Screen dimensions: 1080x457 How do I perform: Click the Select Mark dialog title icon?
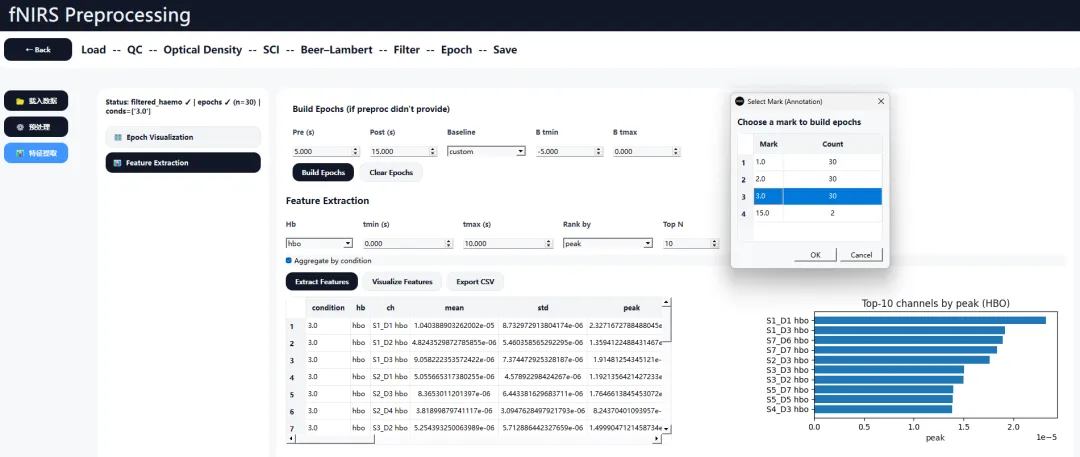point(740,101)
